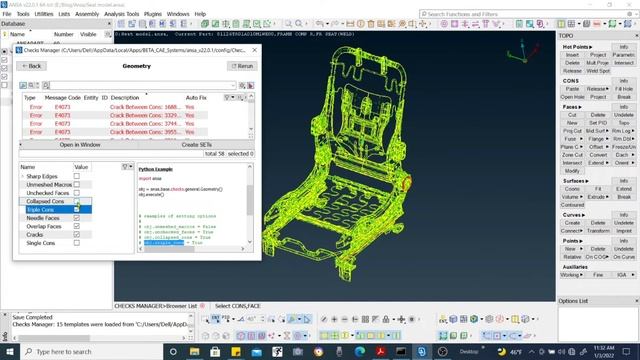Expand the Faces section arrow in TOPO

(580, 107)
